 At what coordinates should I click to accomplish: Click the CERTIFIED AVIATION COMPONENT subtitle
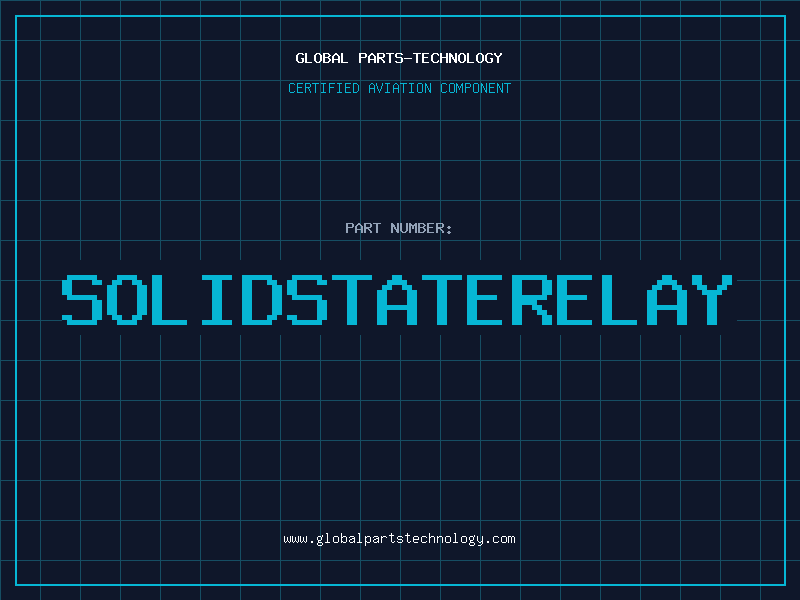[399, 88]
